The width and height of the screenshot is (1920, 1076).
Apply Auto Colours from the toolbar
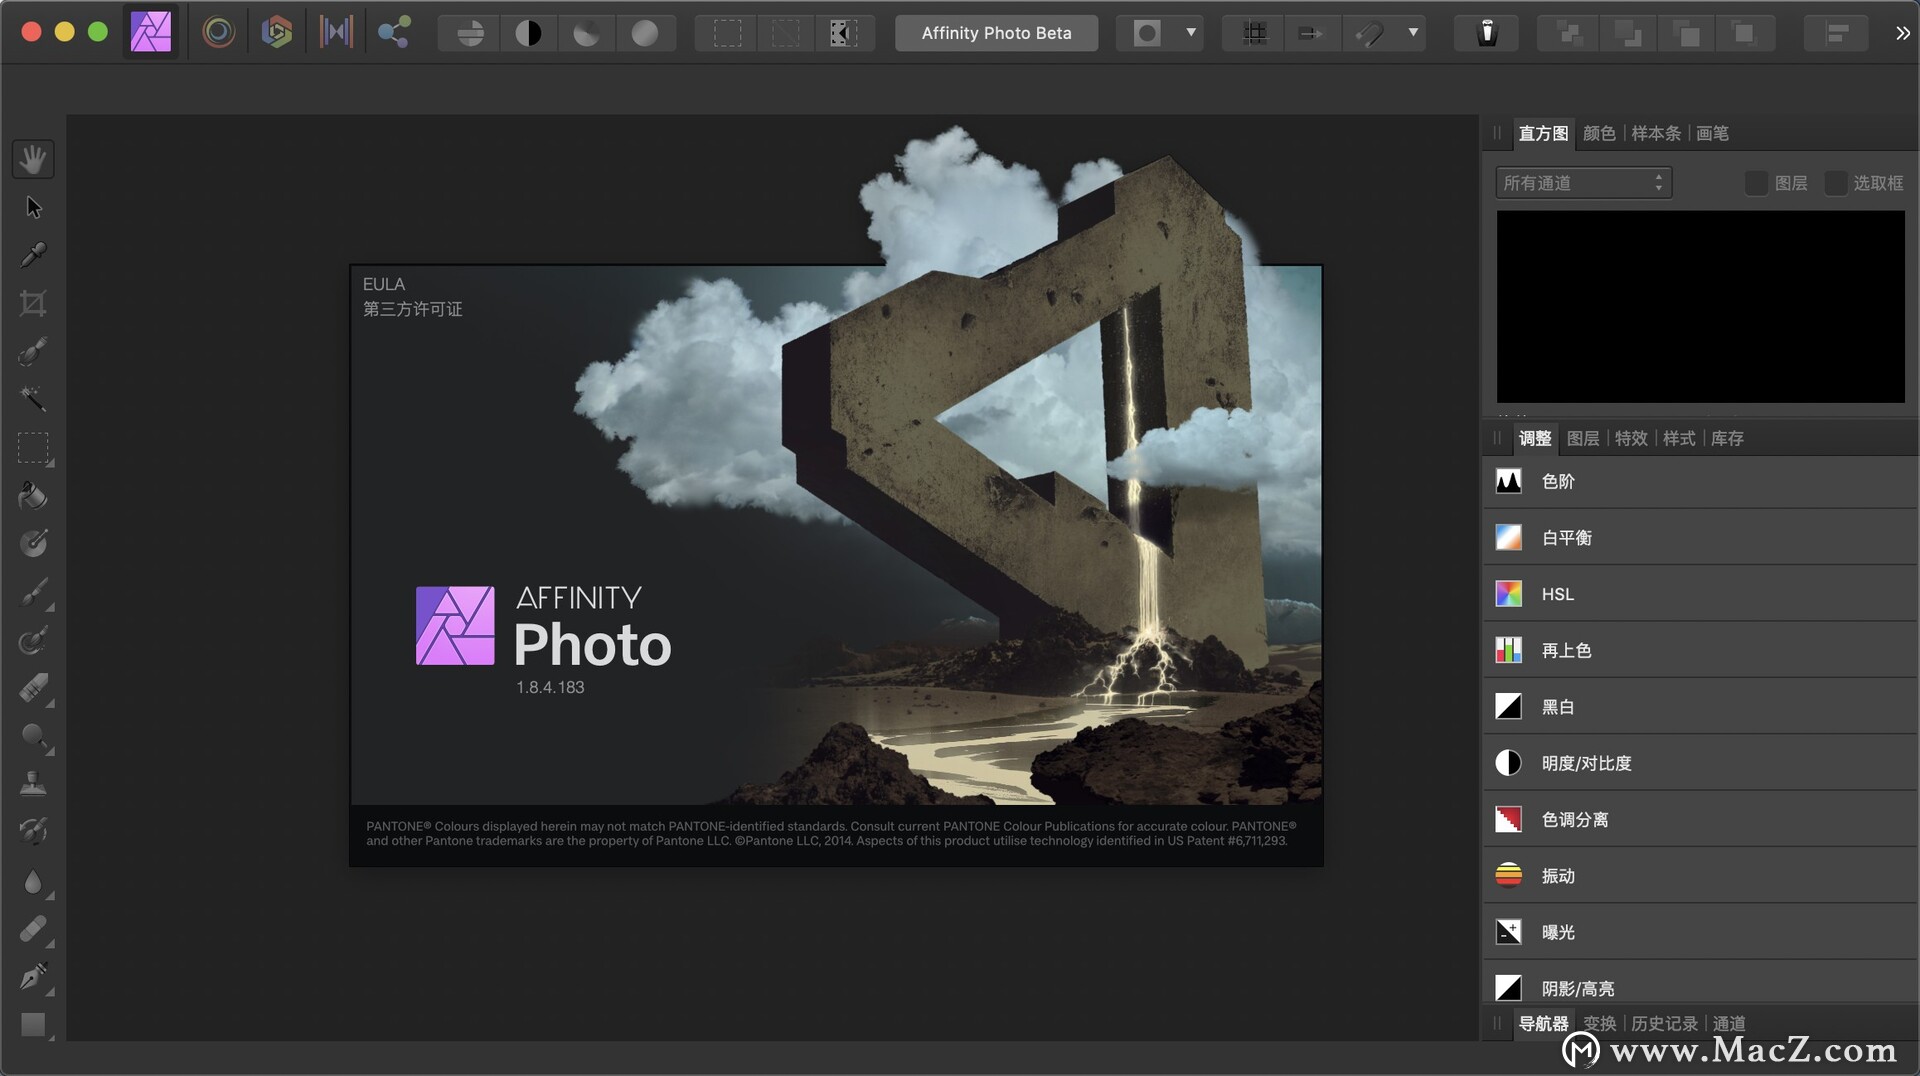tap(586, 33)
